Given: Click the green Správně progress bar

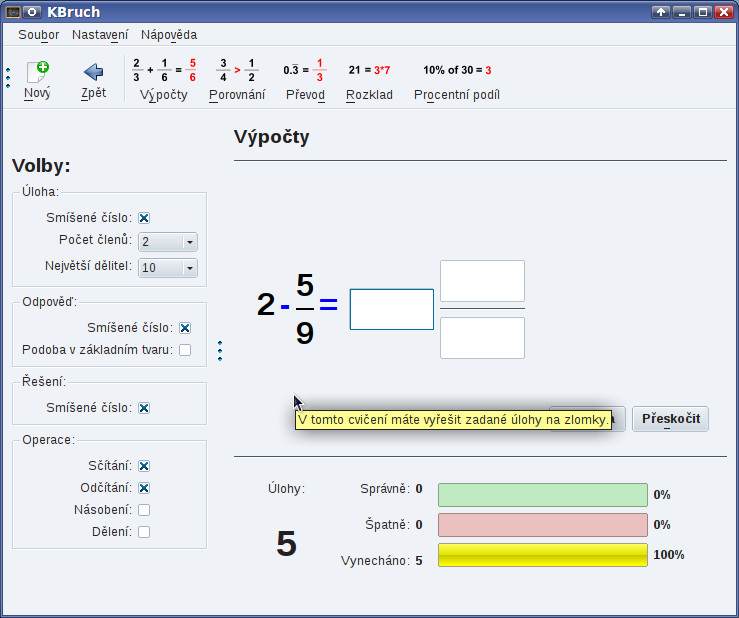Looking at the screenshot, I should [x=542, y=495].
